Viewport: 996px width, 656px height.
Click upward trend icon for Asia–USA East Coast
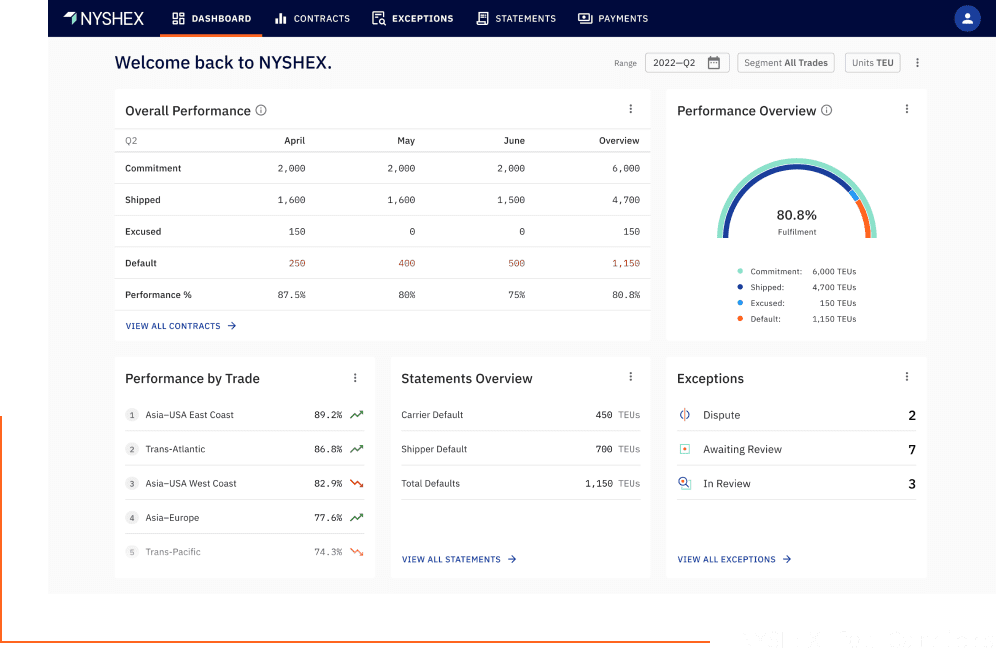click(x=357, y=415)
